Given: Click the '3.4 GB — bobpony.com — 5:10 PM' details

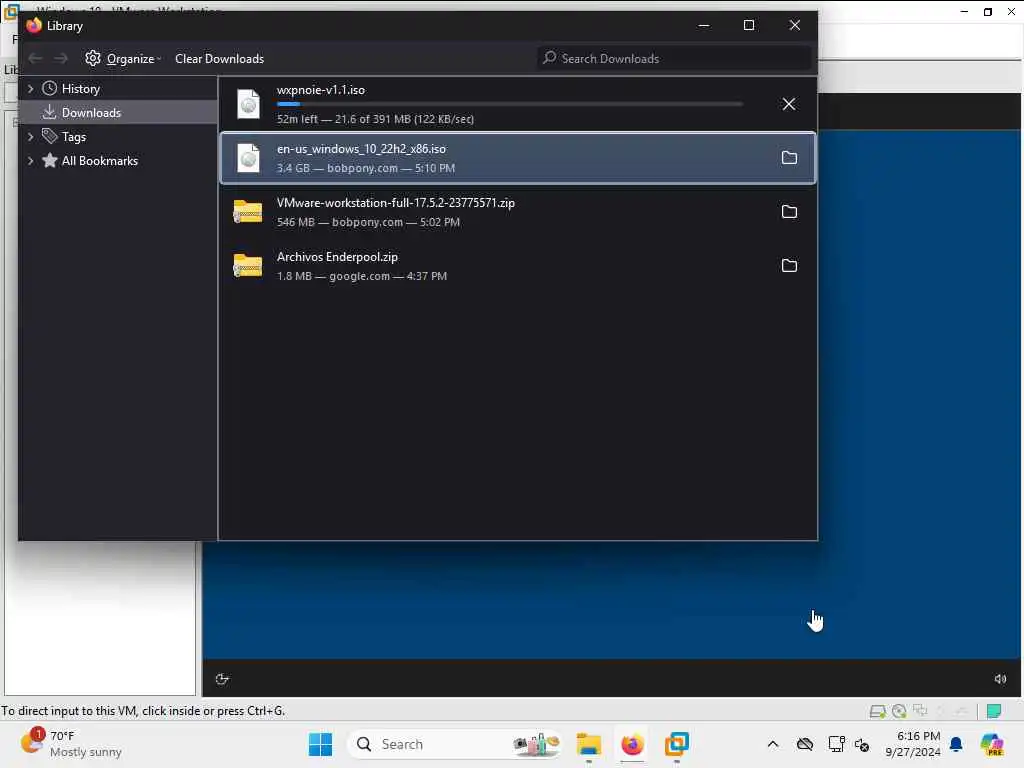Looking at the screenshot, I should coord(366,168).
